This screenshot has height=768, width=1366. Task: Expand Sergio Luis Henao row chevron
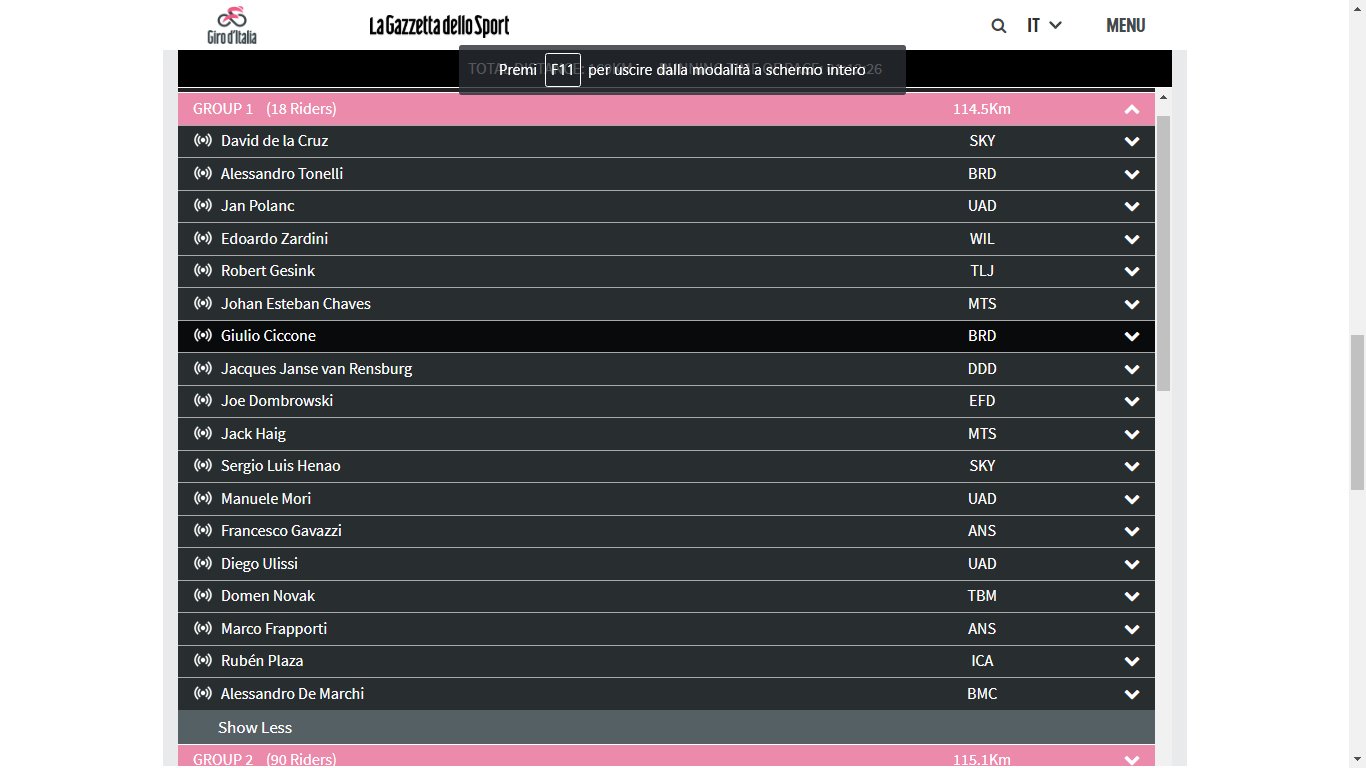coord(1131,466)
